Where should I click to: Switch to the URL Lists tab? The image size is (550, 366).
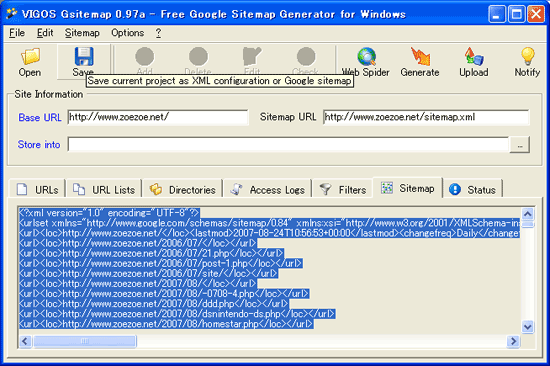pyautogui.click(x=104, y=189)
